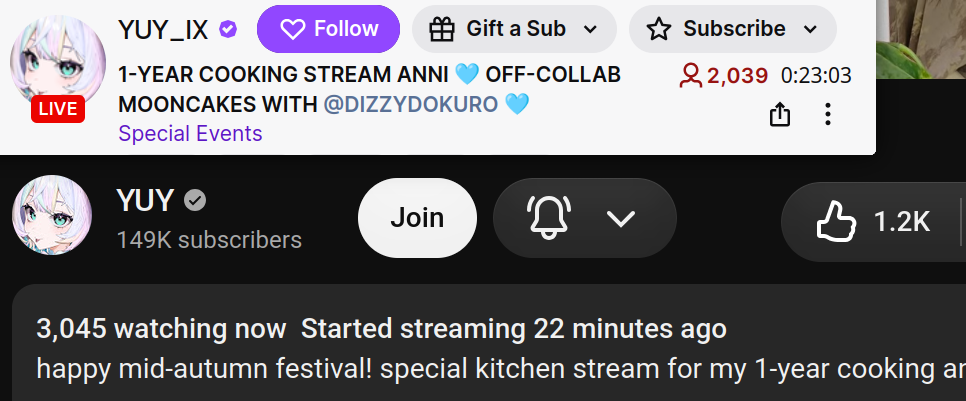Expand the Gift a Sub dropdown arrow
This screenshot has width=966, height=401.
(x=590, y=29)
